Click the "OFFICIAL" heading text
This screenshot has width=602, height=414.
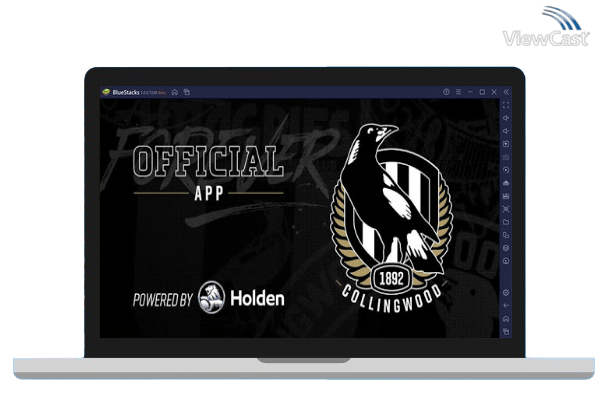pyautogui.click(x=208, y=161)
